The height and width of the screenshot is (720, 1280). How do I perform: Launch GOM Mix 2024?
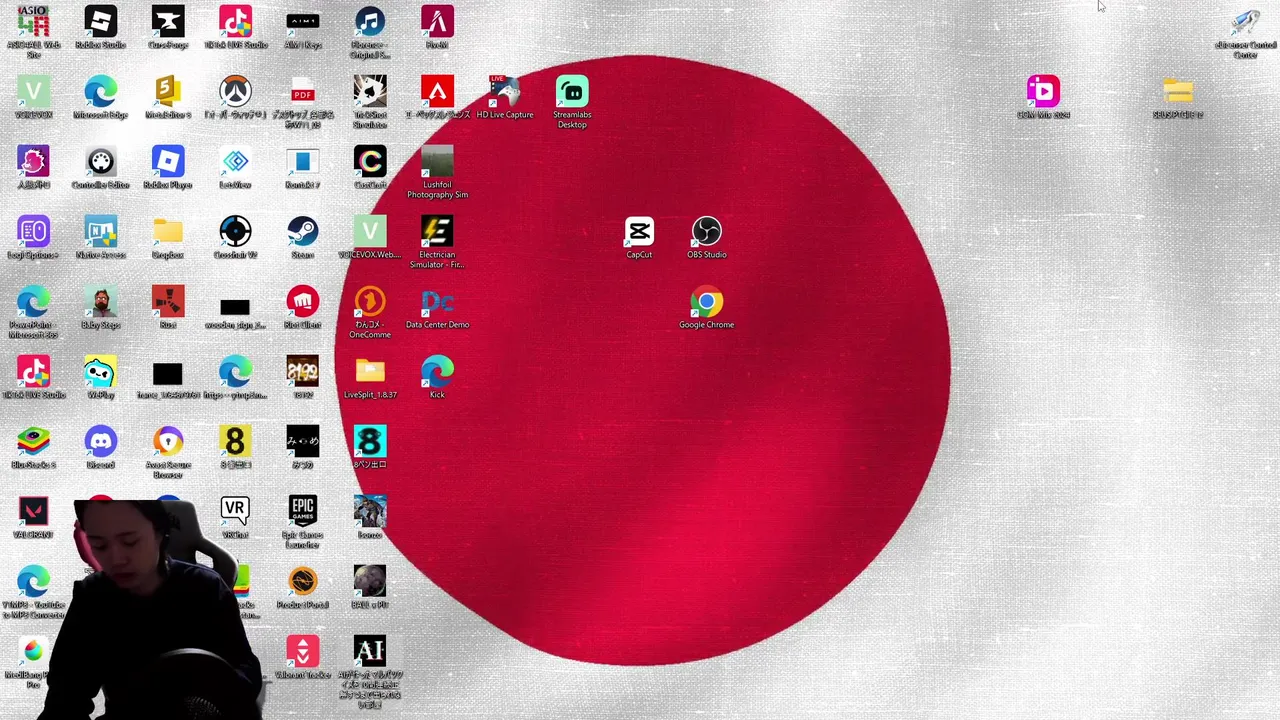(1043, 97)
